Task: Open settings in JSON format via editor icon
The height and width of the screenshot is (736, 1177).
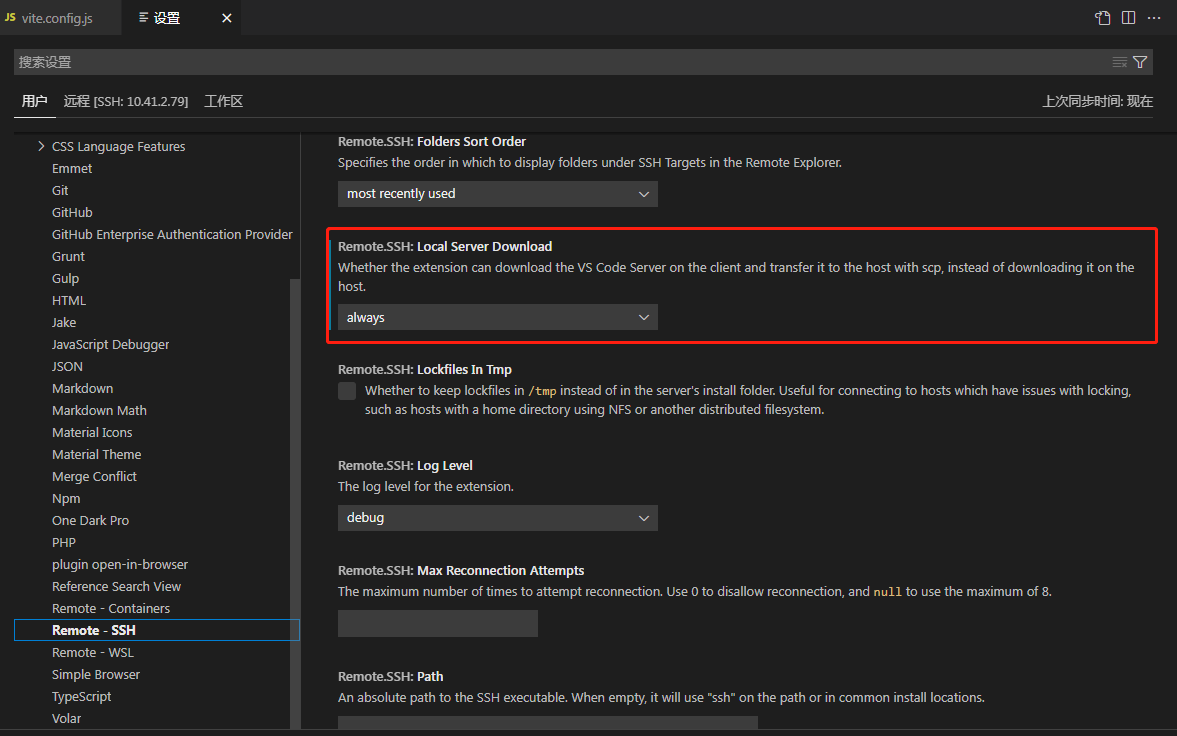Action: pos(1101,17)
